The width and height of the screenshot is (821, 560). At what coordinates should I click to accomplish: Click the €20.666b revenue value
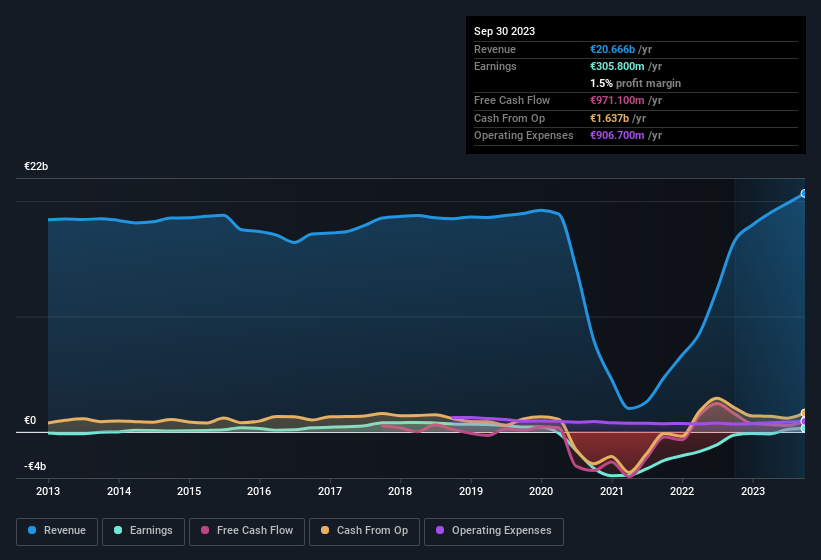(x=612, y=49)
